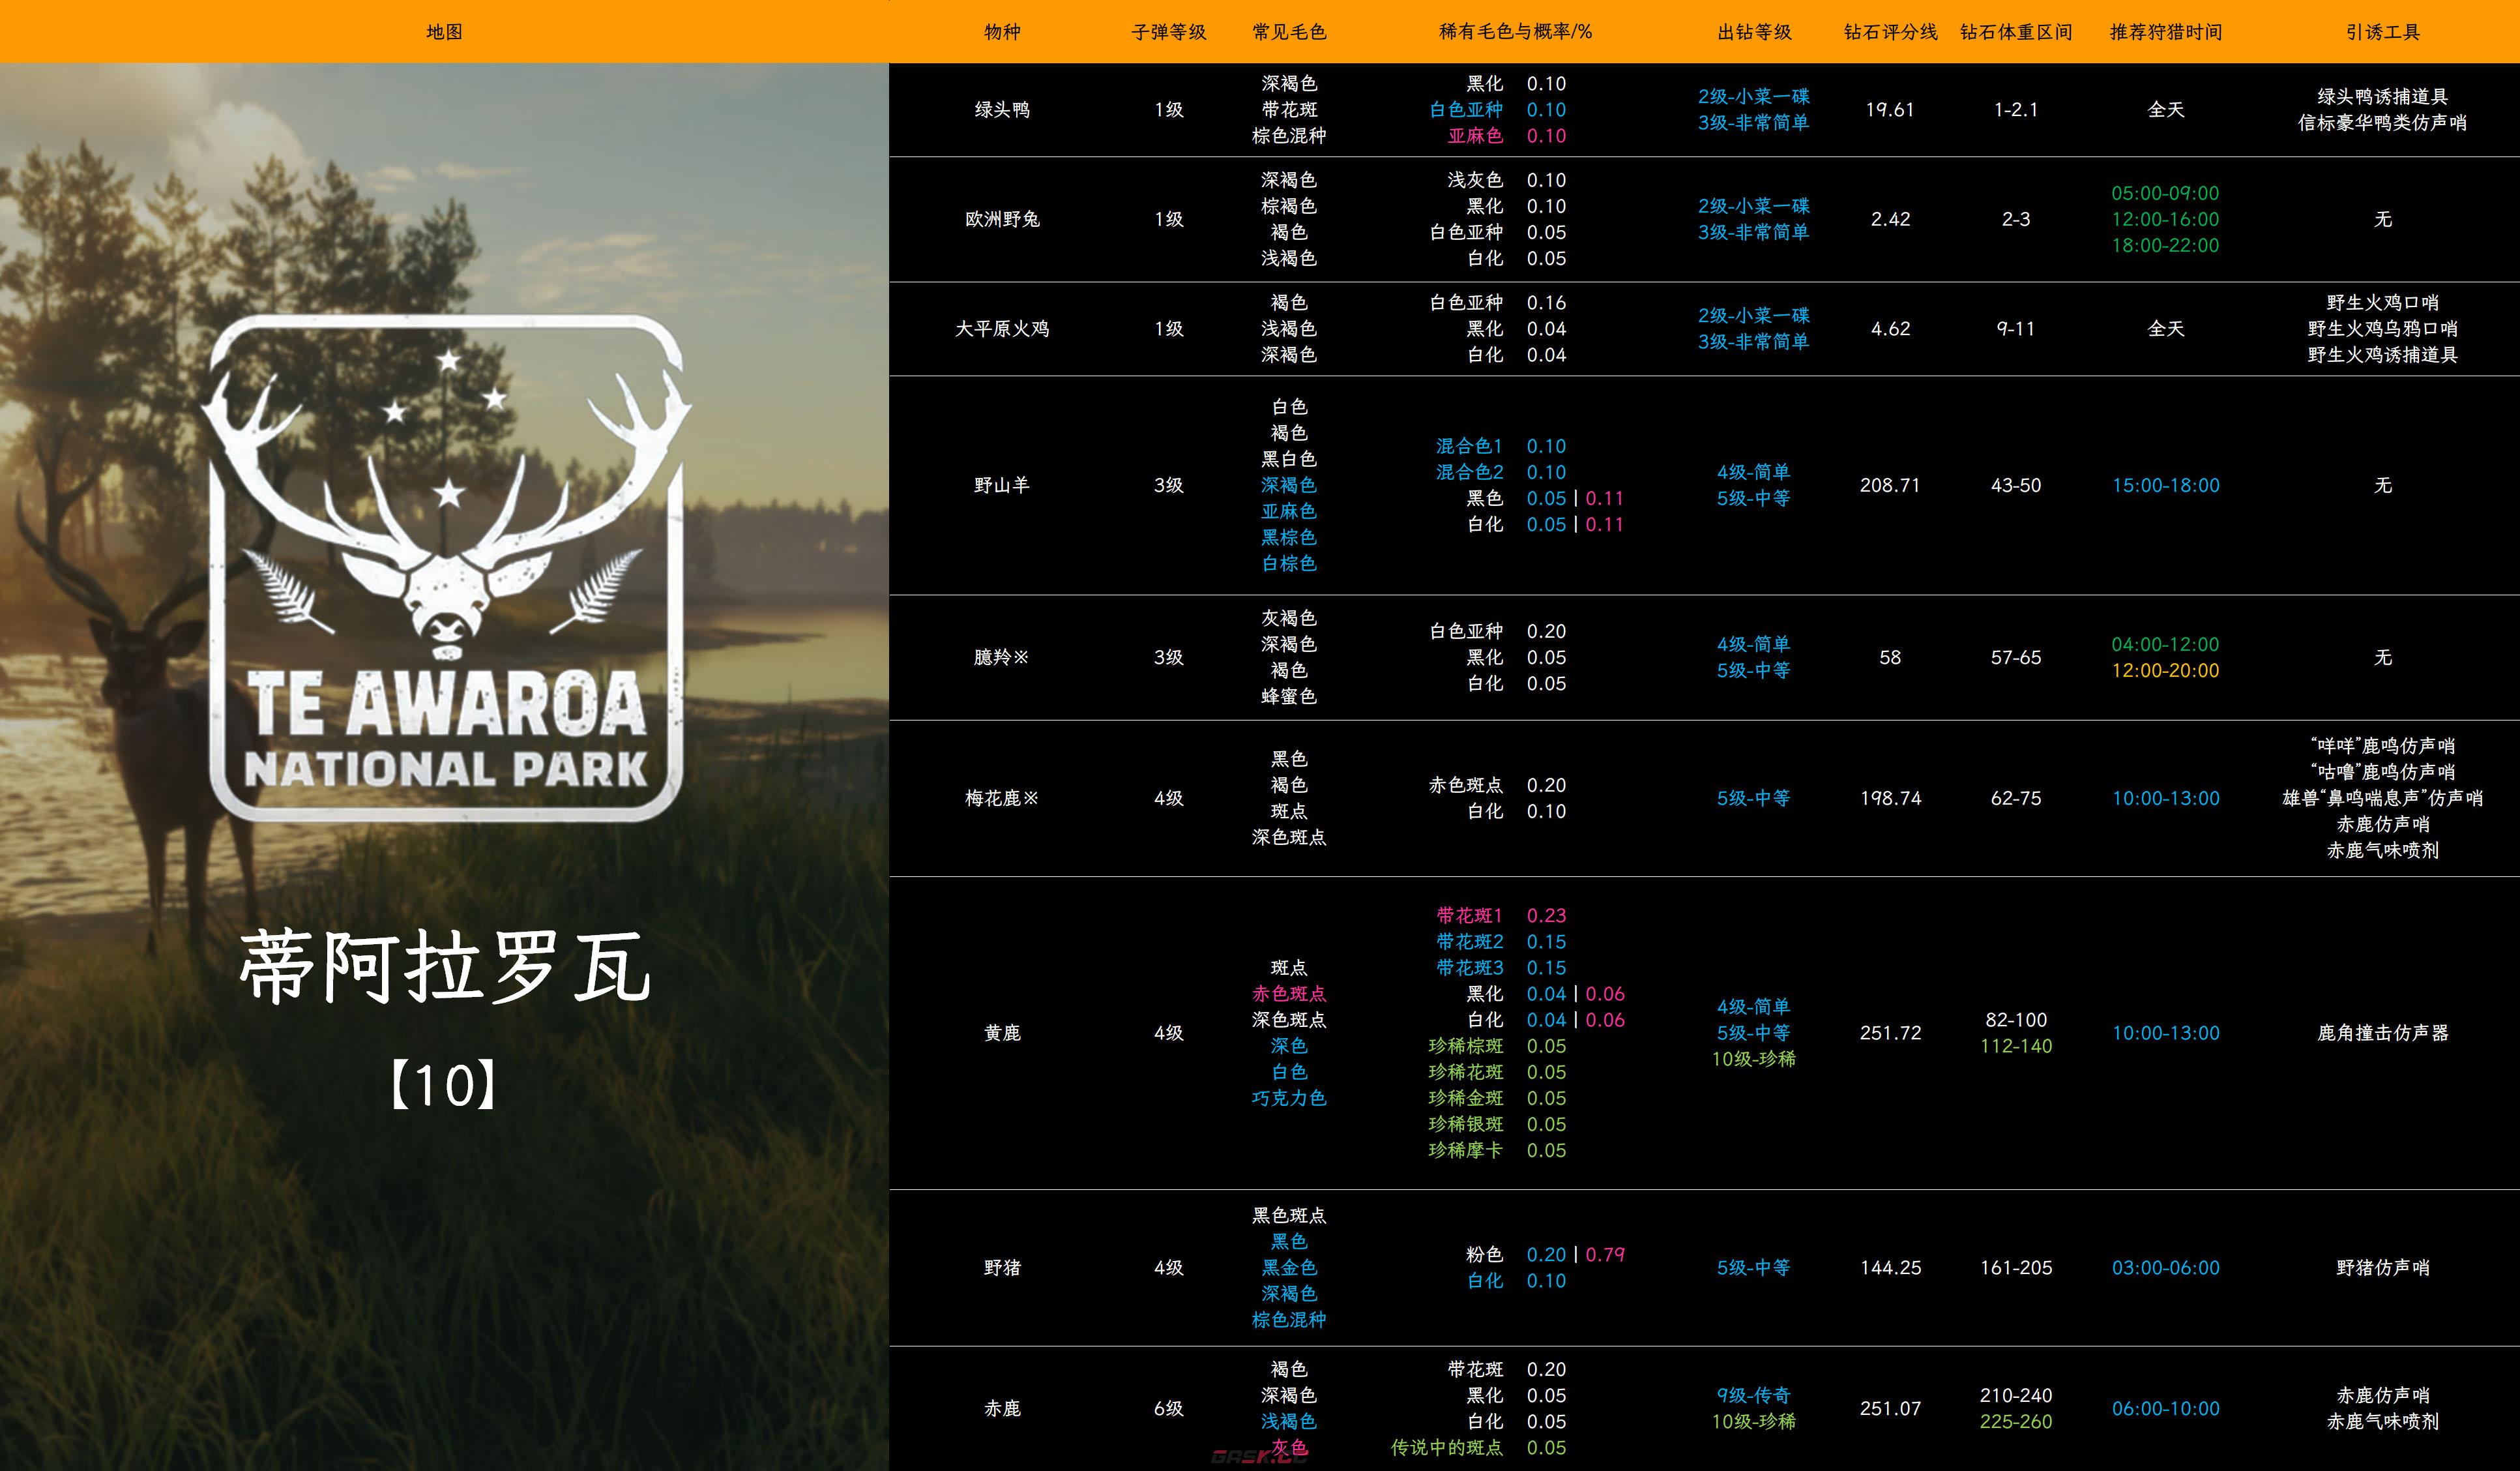
Task: Click the pink 带花斑1 rare fur entry
Action: pos(1469,916)
